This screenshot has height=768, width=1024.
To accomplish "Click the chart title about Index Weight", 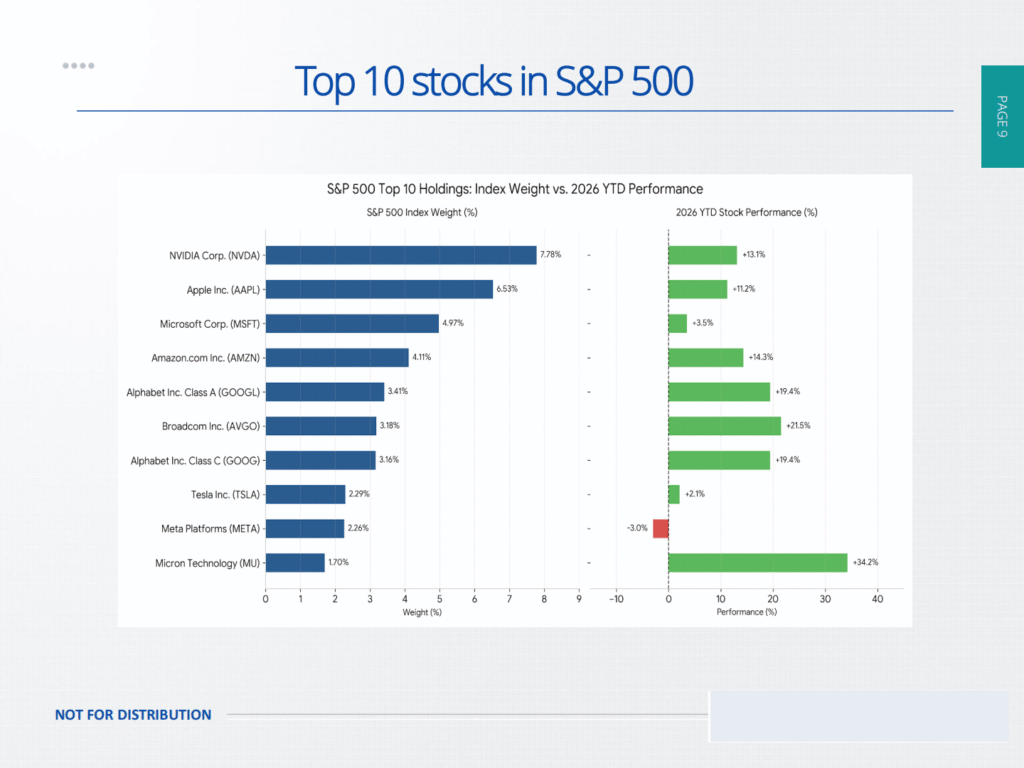I will (515, 189).
